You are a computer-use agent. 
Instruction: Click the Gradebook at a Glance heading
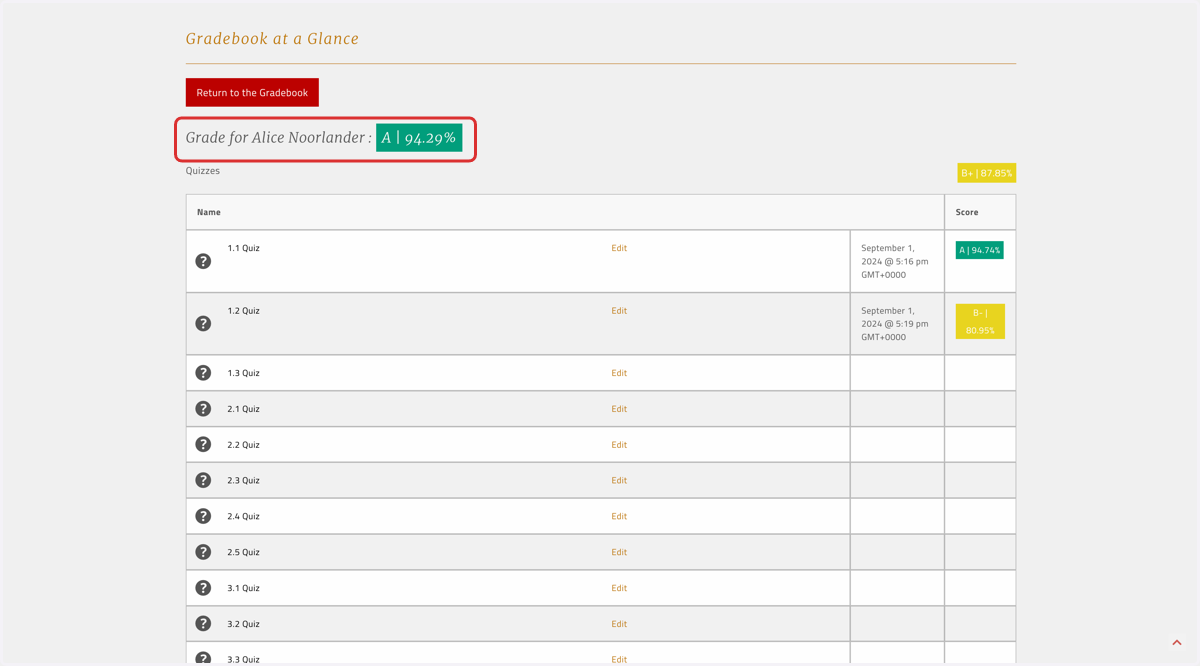tap(272, 39)
